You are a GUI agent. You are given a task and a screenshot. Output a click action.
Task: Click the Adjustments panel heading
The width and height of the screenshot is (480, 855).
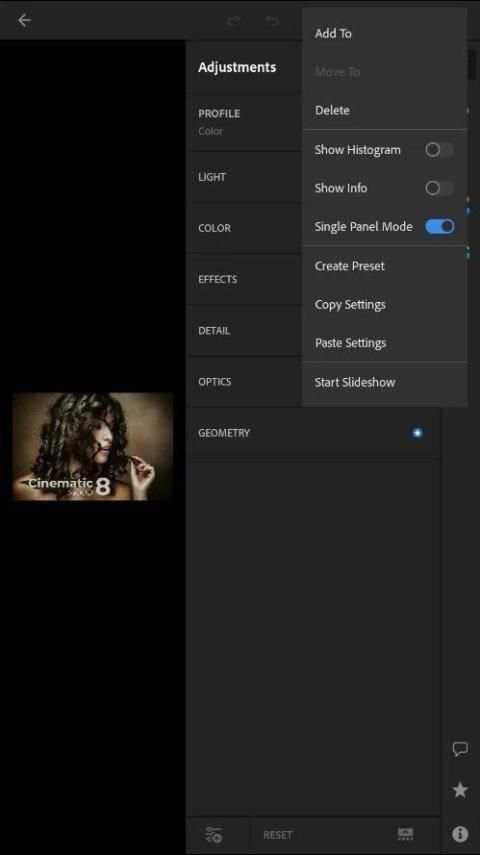coord(237,67)
